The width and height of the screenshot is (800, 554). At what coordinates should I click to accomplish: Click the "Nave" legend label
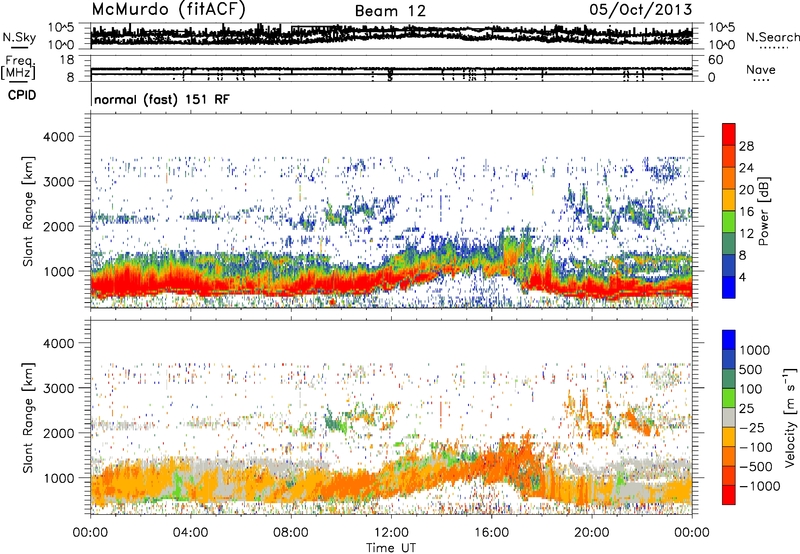click(x=761, y=69)
